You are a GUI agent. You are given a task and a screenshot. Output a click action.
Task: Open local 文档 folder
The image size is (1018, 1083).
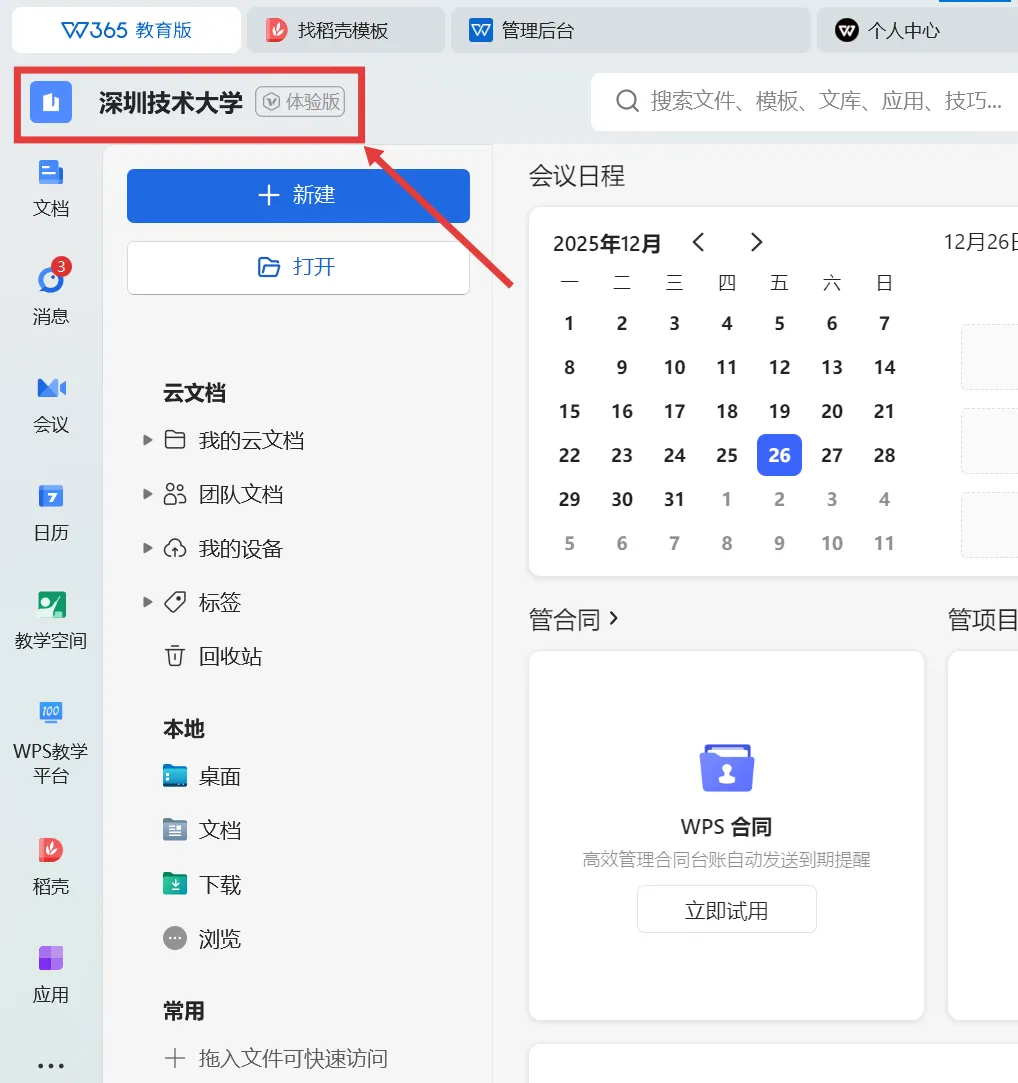(202, 830)
